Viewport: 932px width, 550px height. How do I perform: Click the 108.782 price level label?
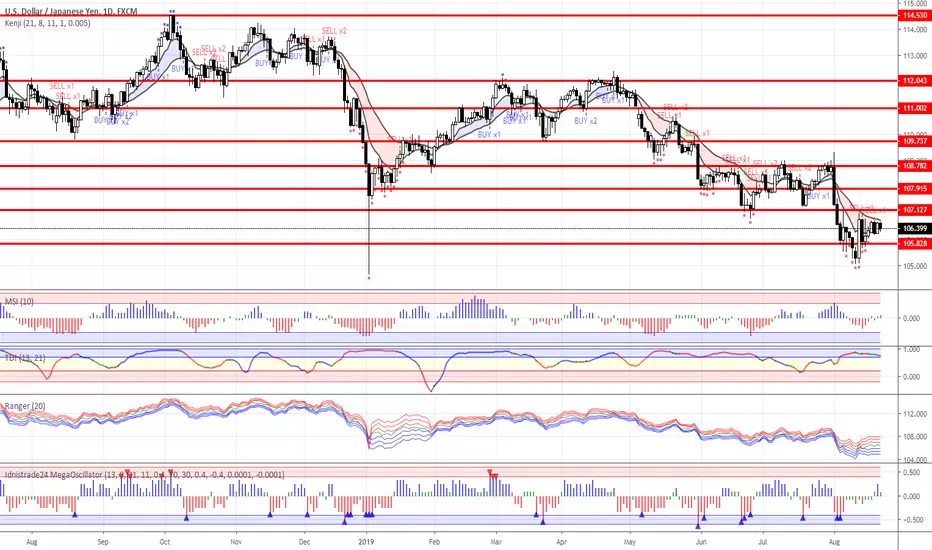915,166
